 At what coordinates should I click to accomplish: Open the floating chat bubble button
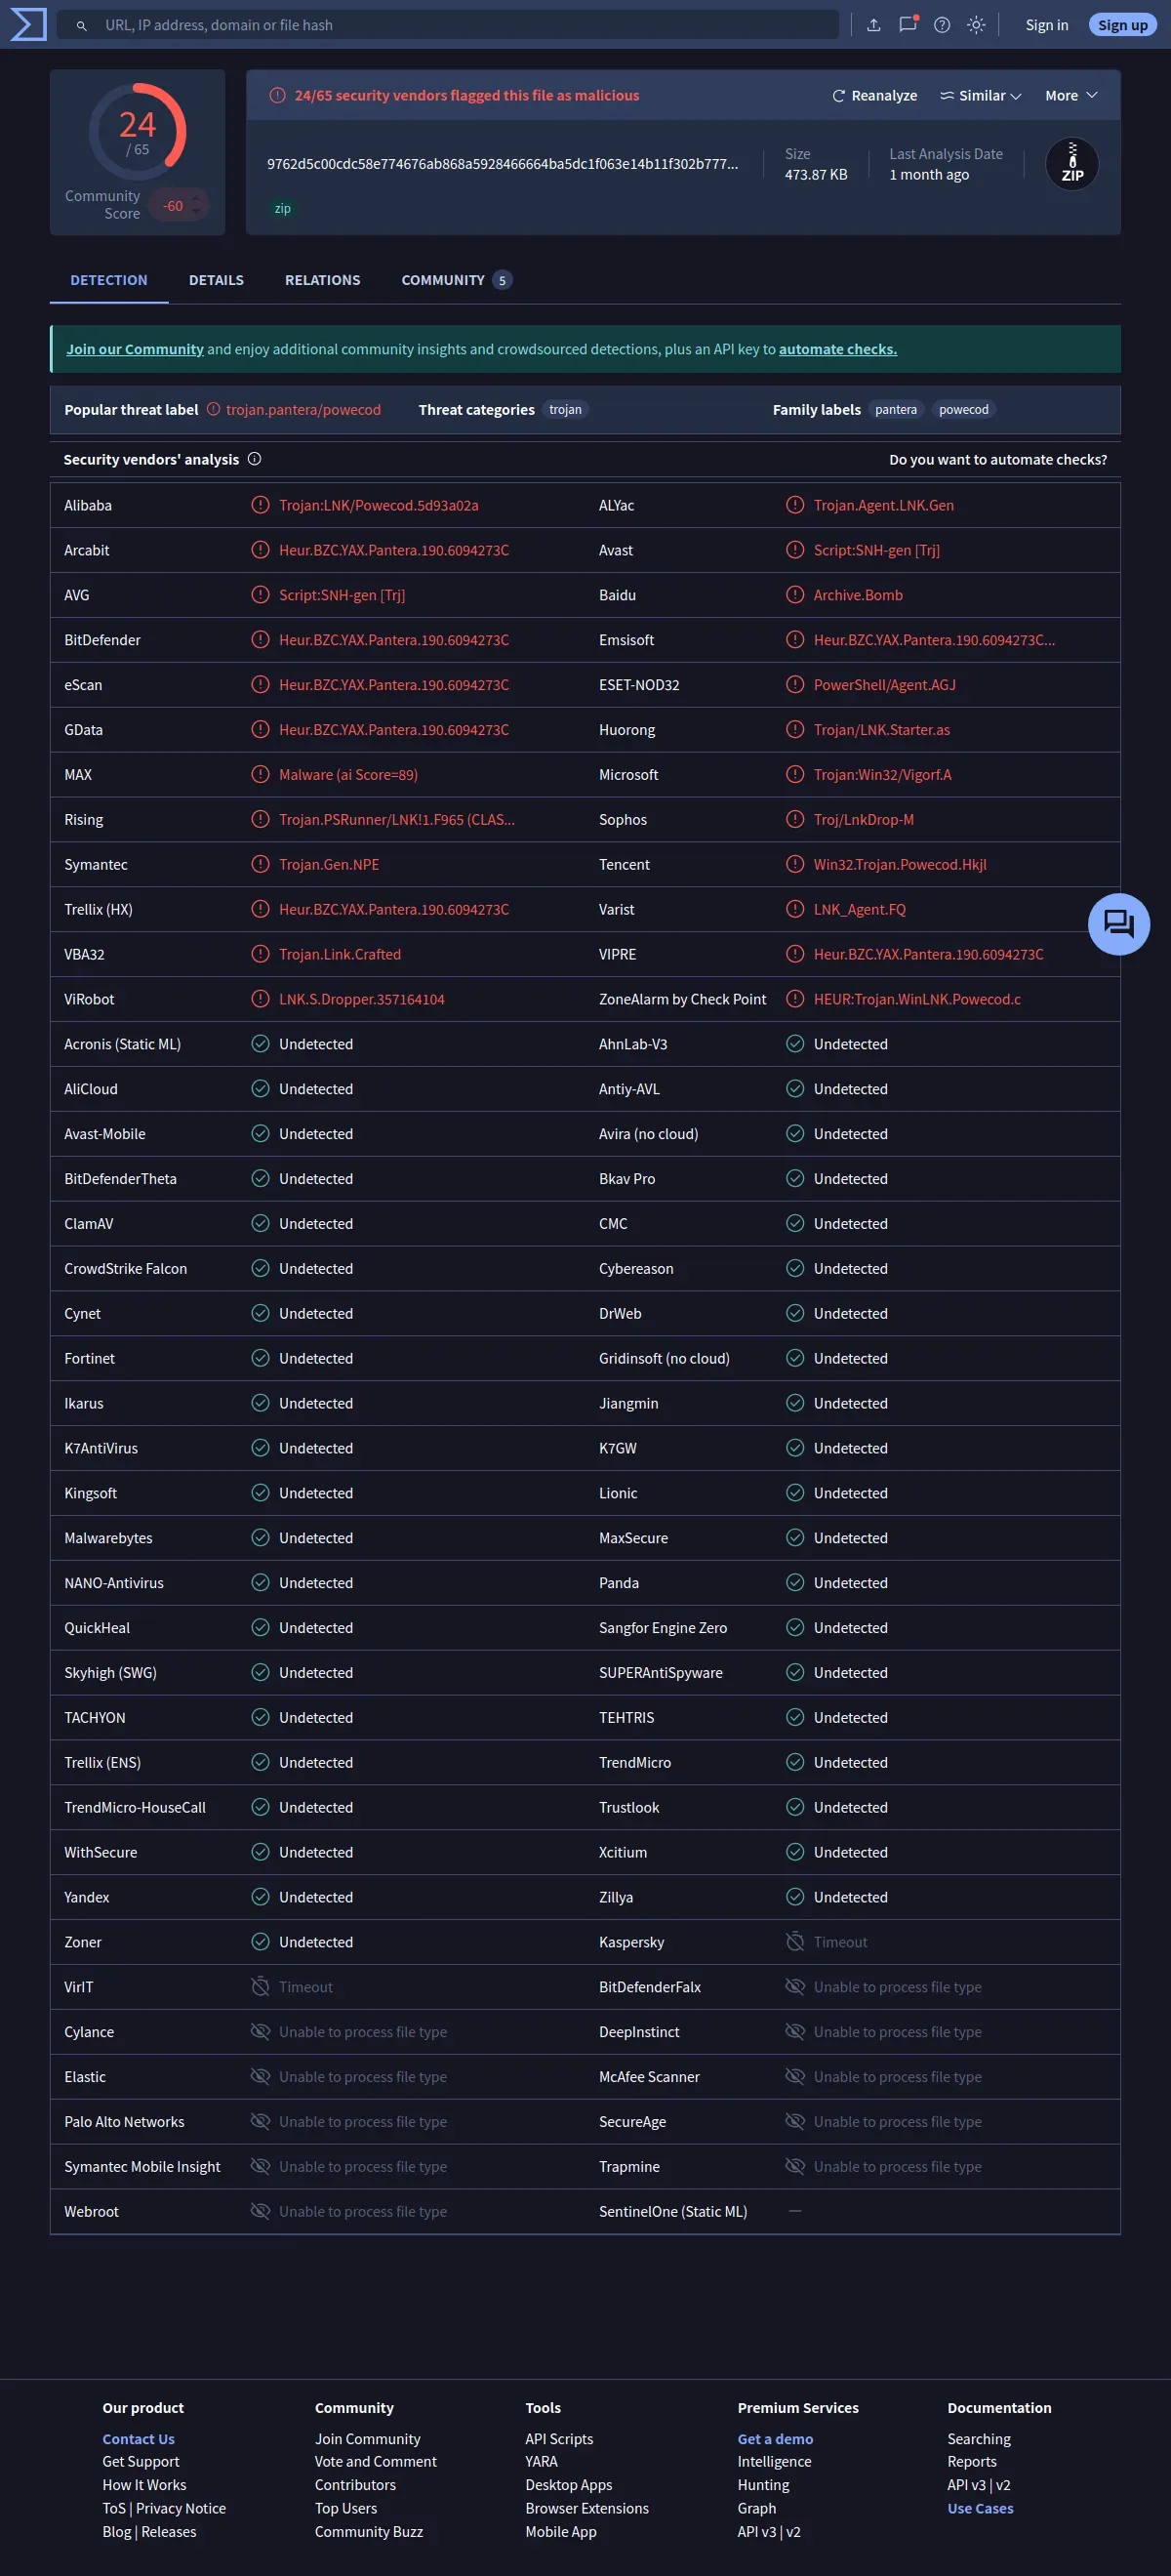(1118, 923)
